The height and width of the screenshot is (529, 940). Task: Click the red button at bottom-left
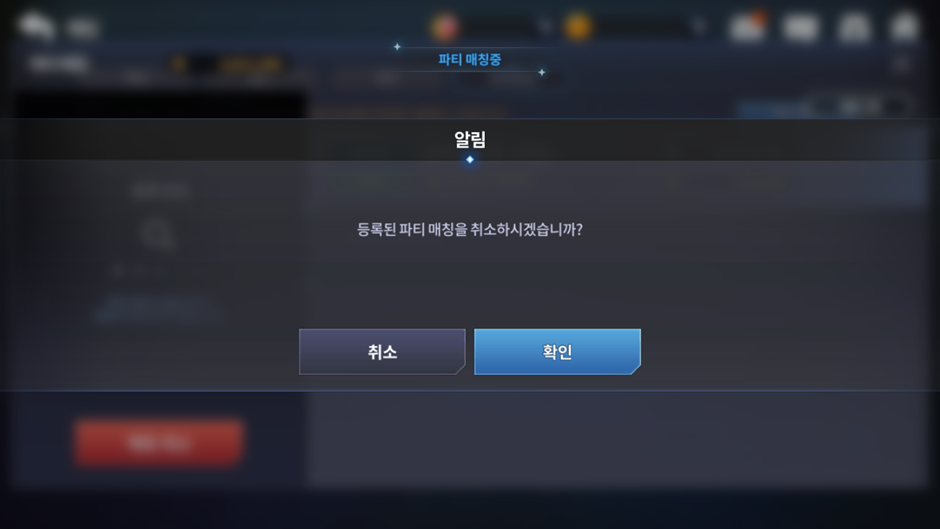(159, 443)
